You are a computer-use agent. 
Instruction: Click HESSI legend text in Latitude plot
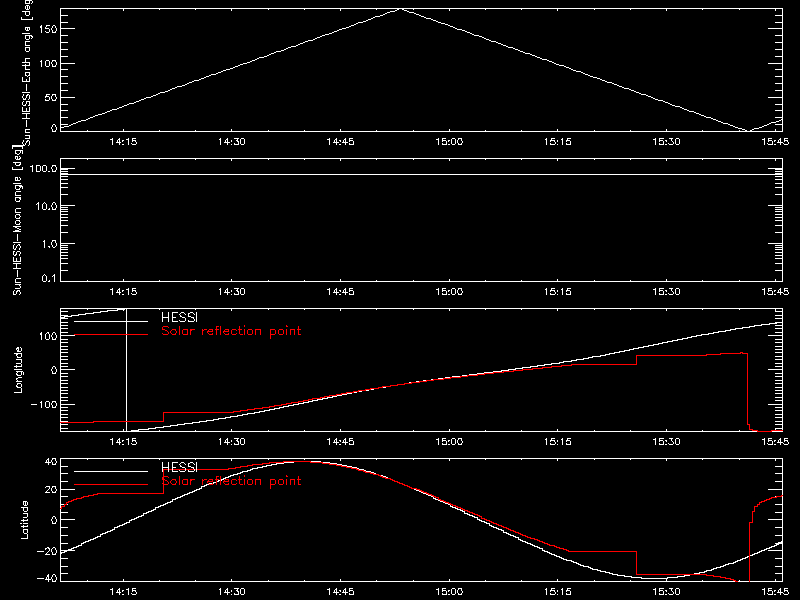tap(179, 467)
